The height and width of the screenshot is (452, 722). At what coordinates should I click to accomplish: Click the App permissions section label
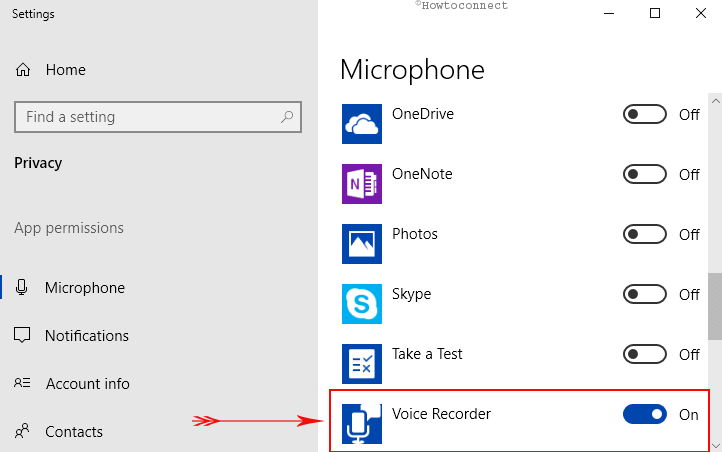69,228
